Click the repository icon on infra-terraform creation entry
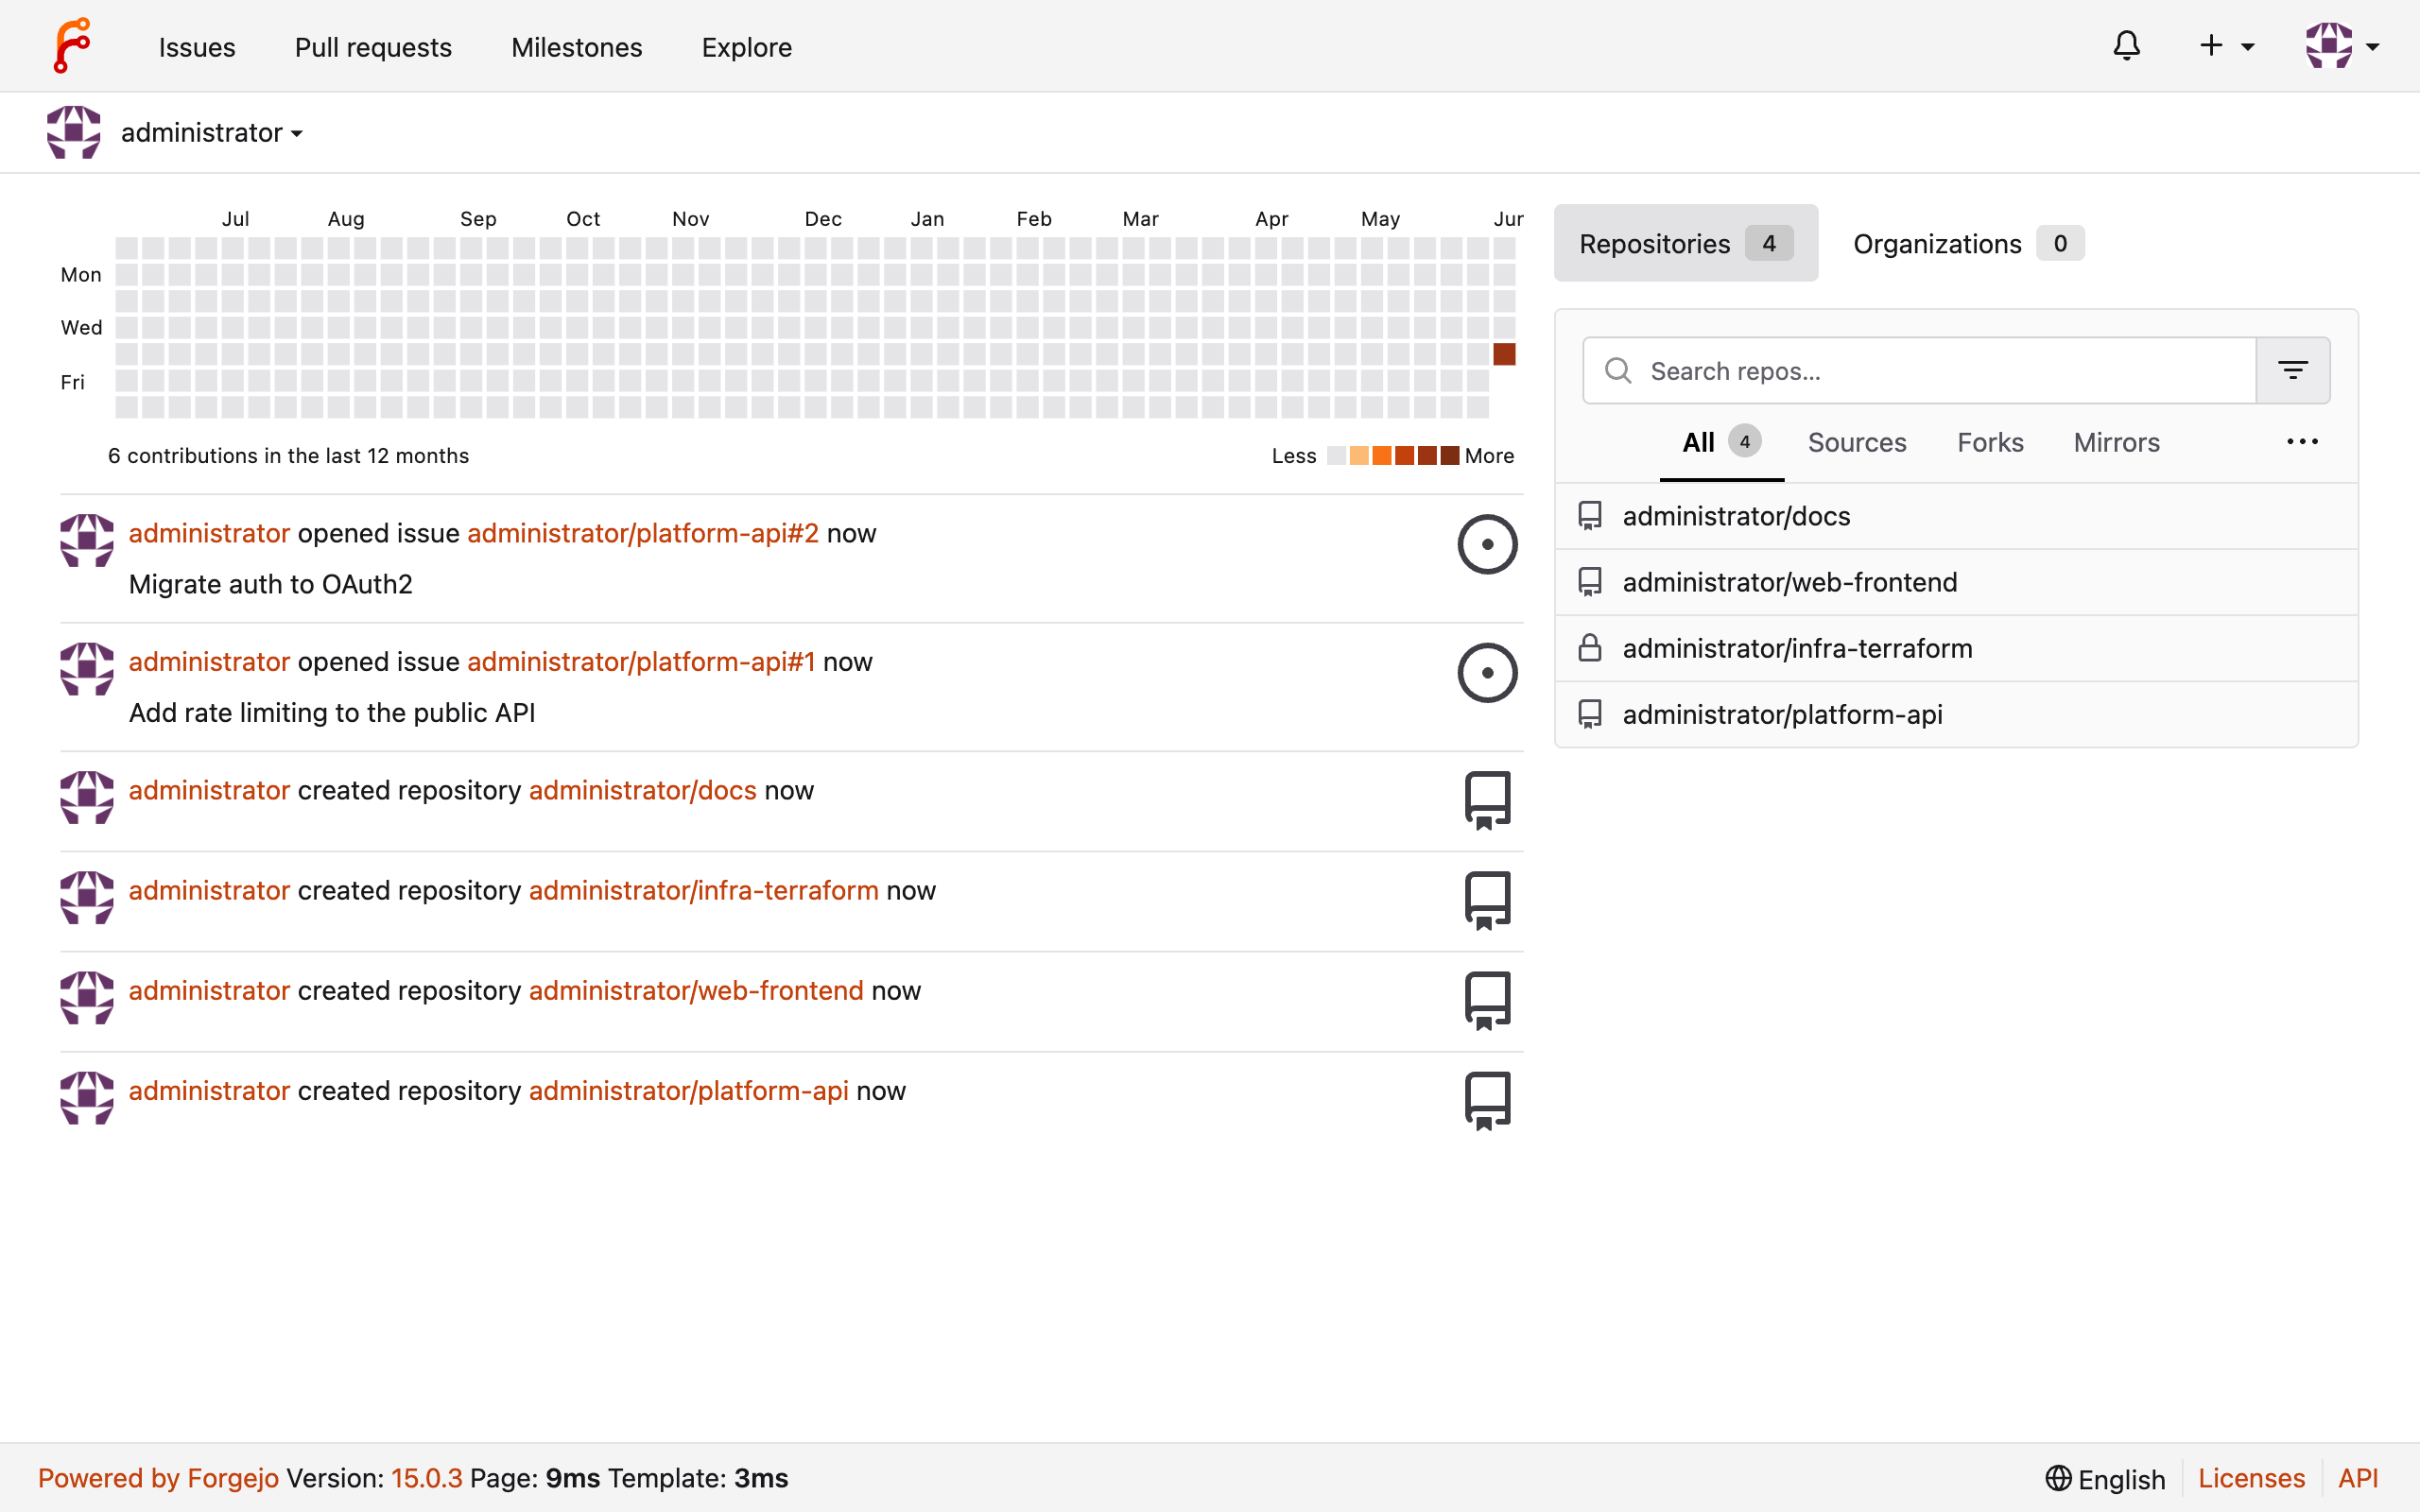 coord(1487,900)
